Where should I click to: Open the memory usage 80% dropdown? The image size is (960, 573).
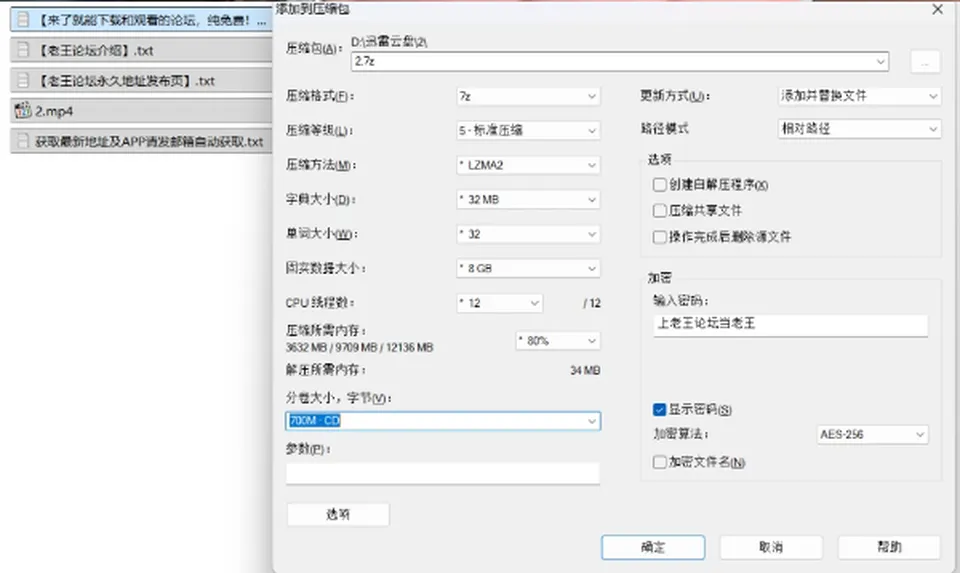pos(558,340)
